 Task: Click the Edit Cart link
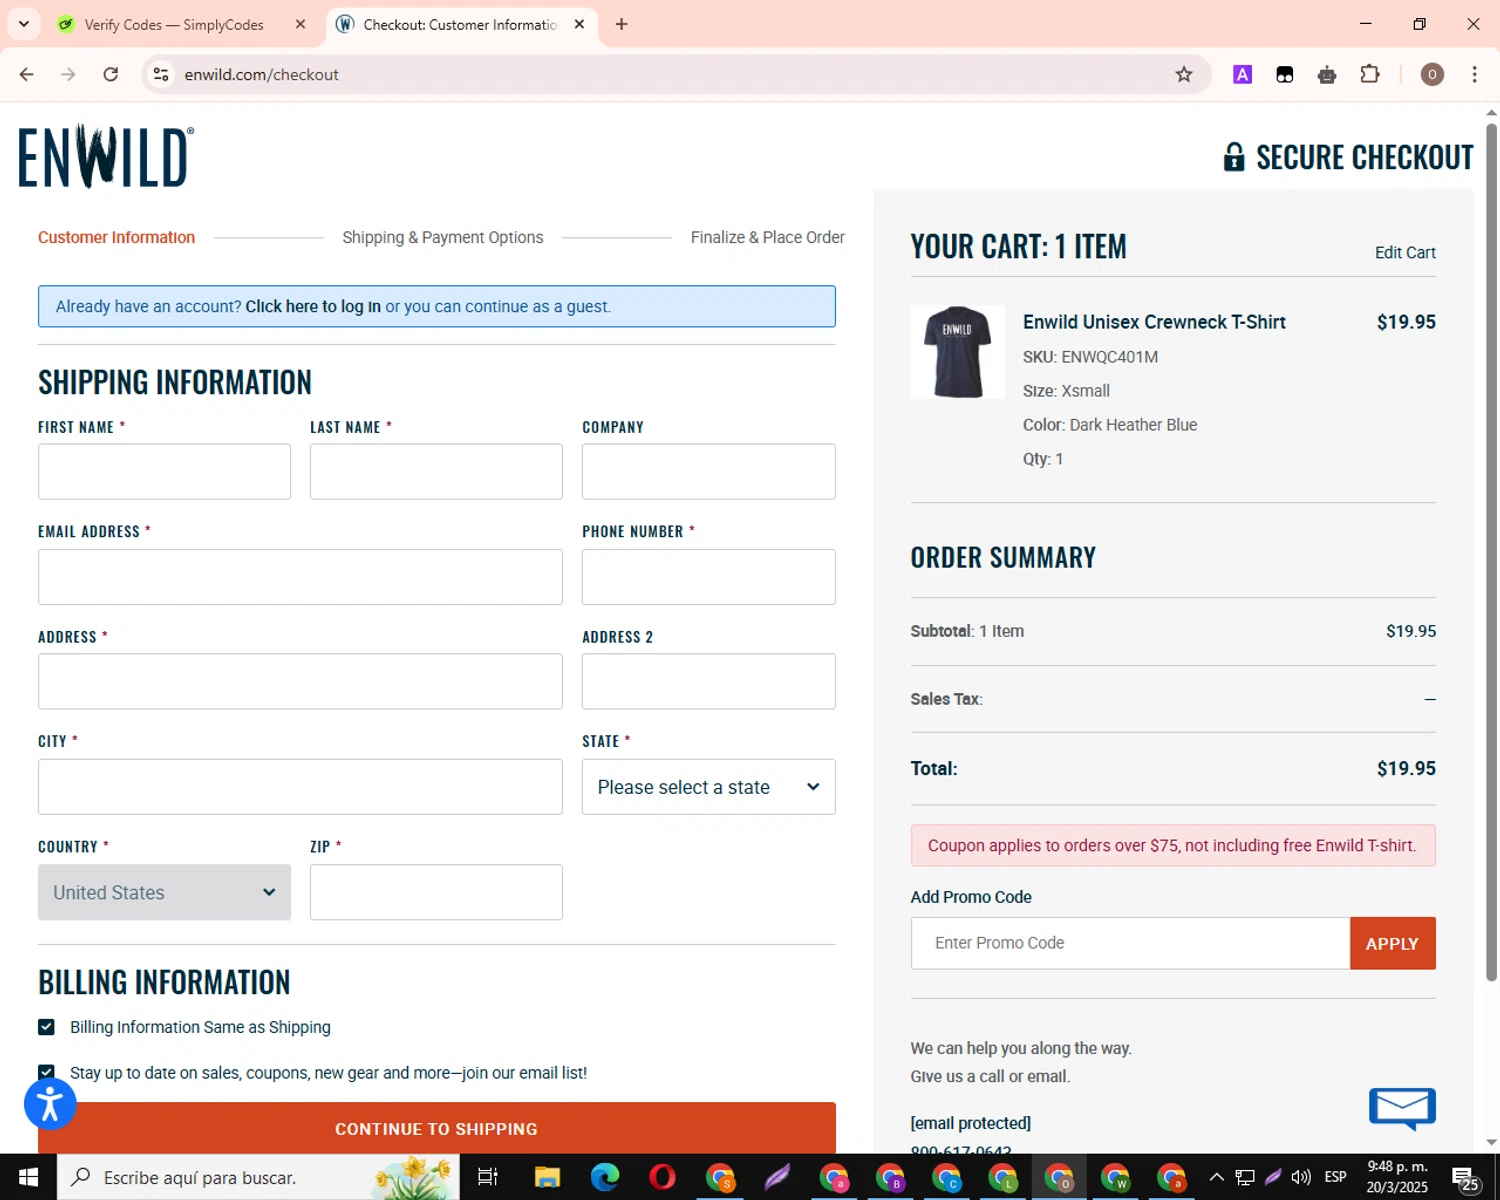pos(1405,253)
